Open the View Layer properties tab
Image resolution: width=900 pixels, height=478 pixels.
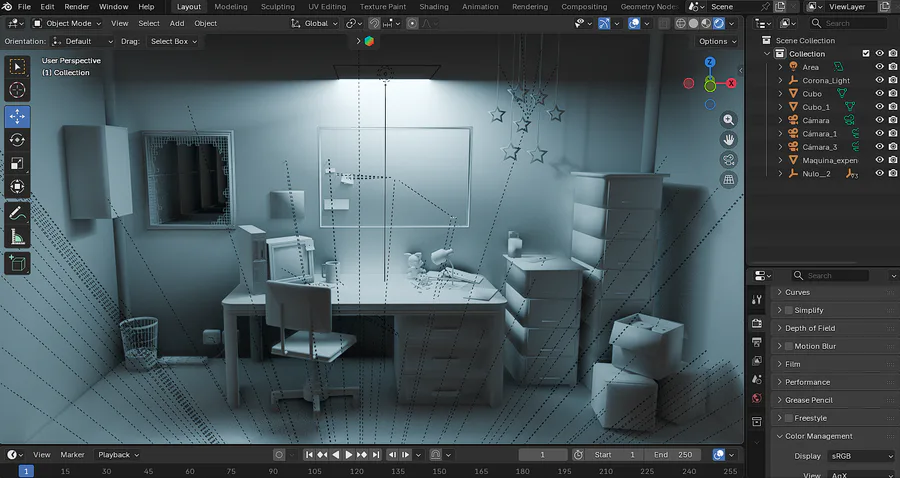click(757, 361)
